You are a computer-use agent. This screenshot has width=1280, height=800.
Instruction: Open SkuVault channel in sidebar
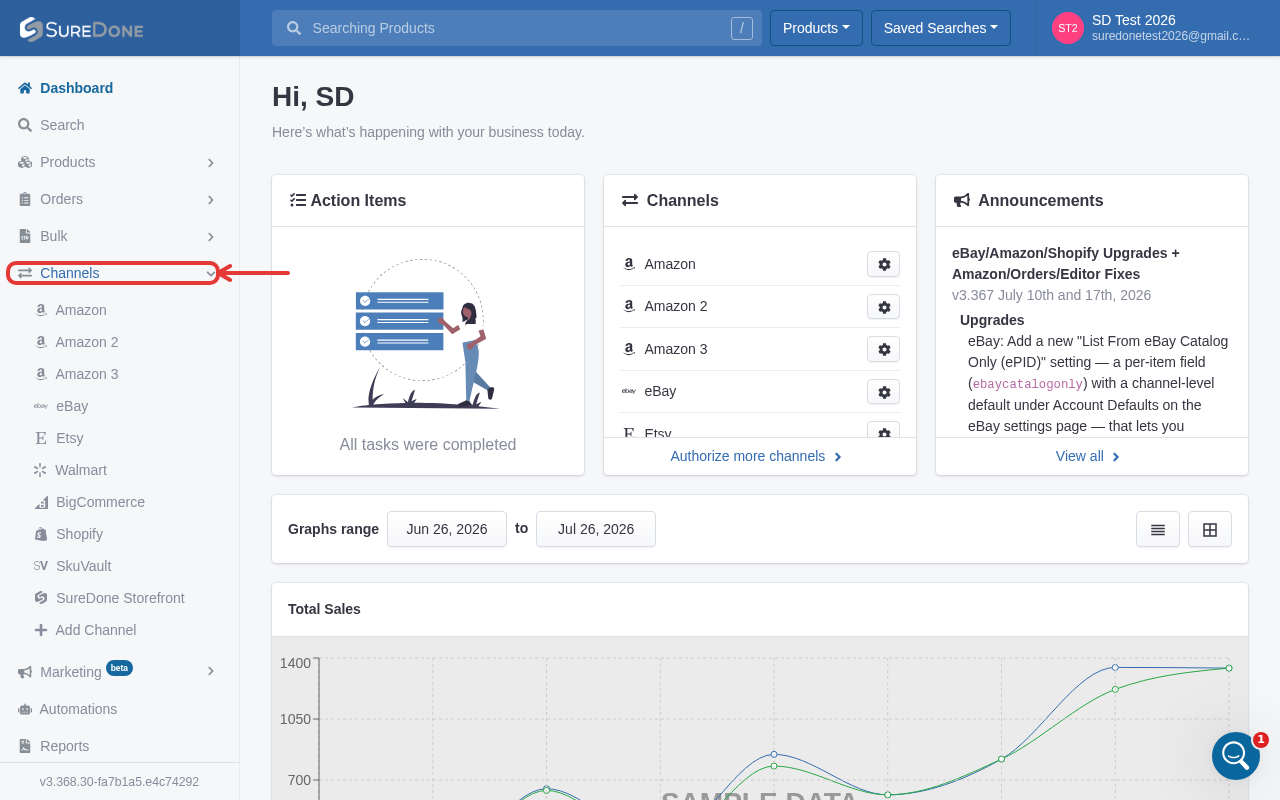click(x=84, y=566)
